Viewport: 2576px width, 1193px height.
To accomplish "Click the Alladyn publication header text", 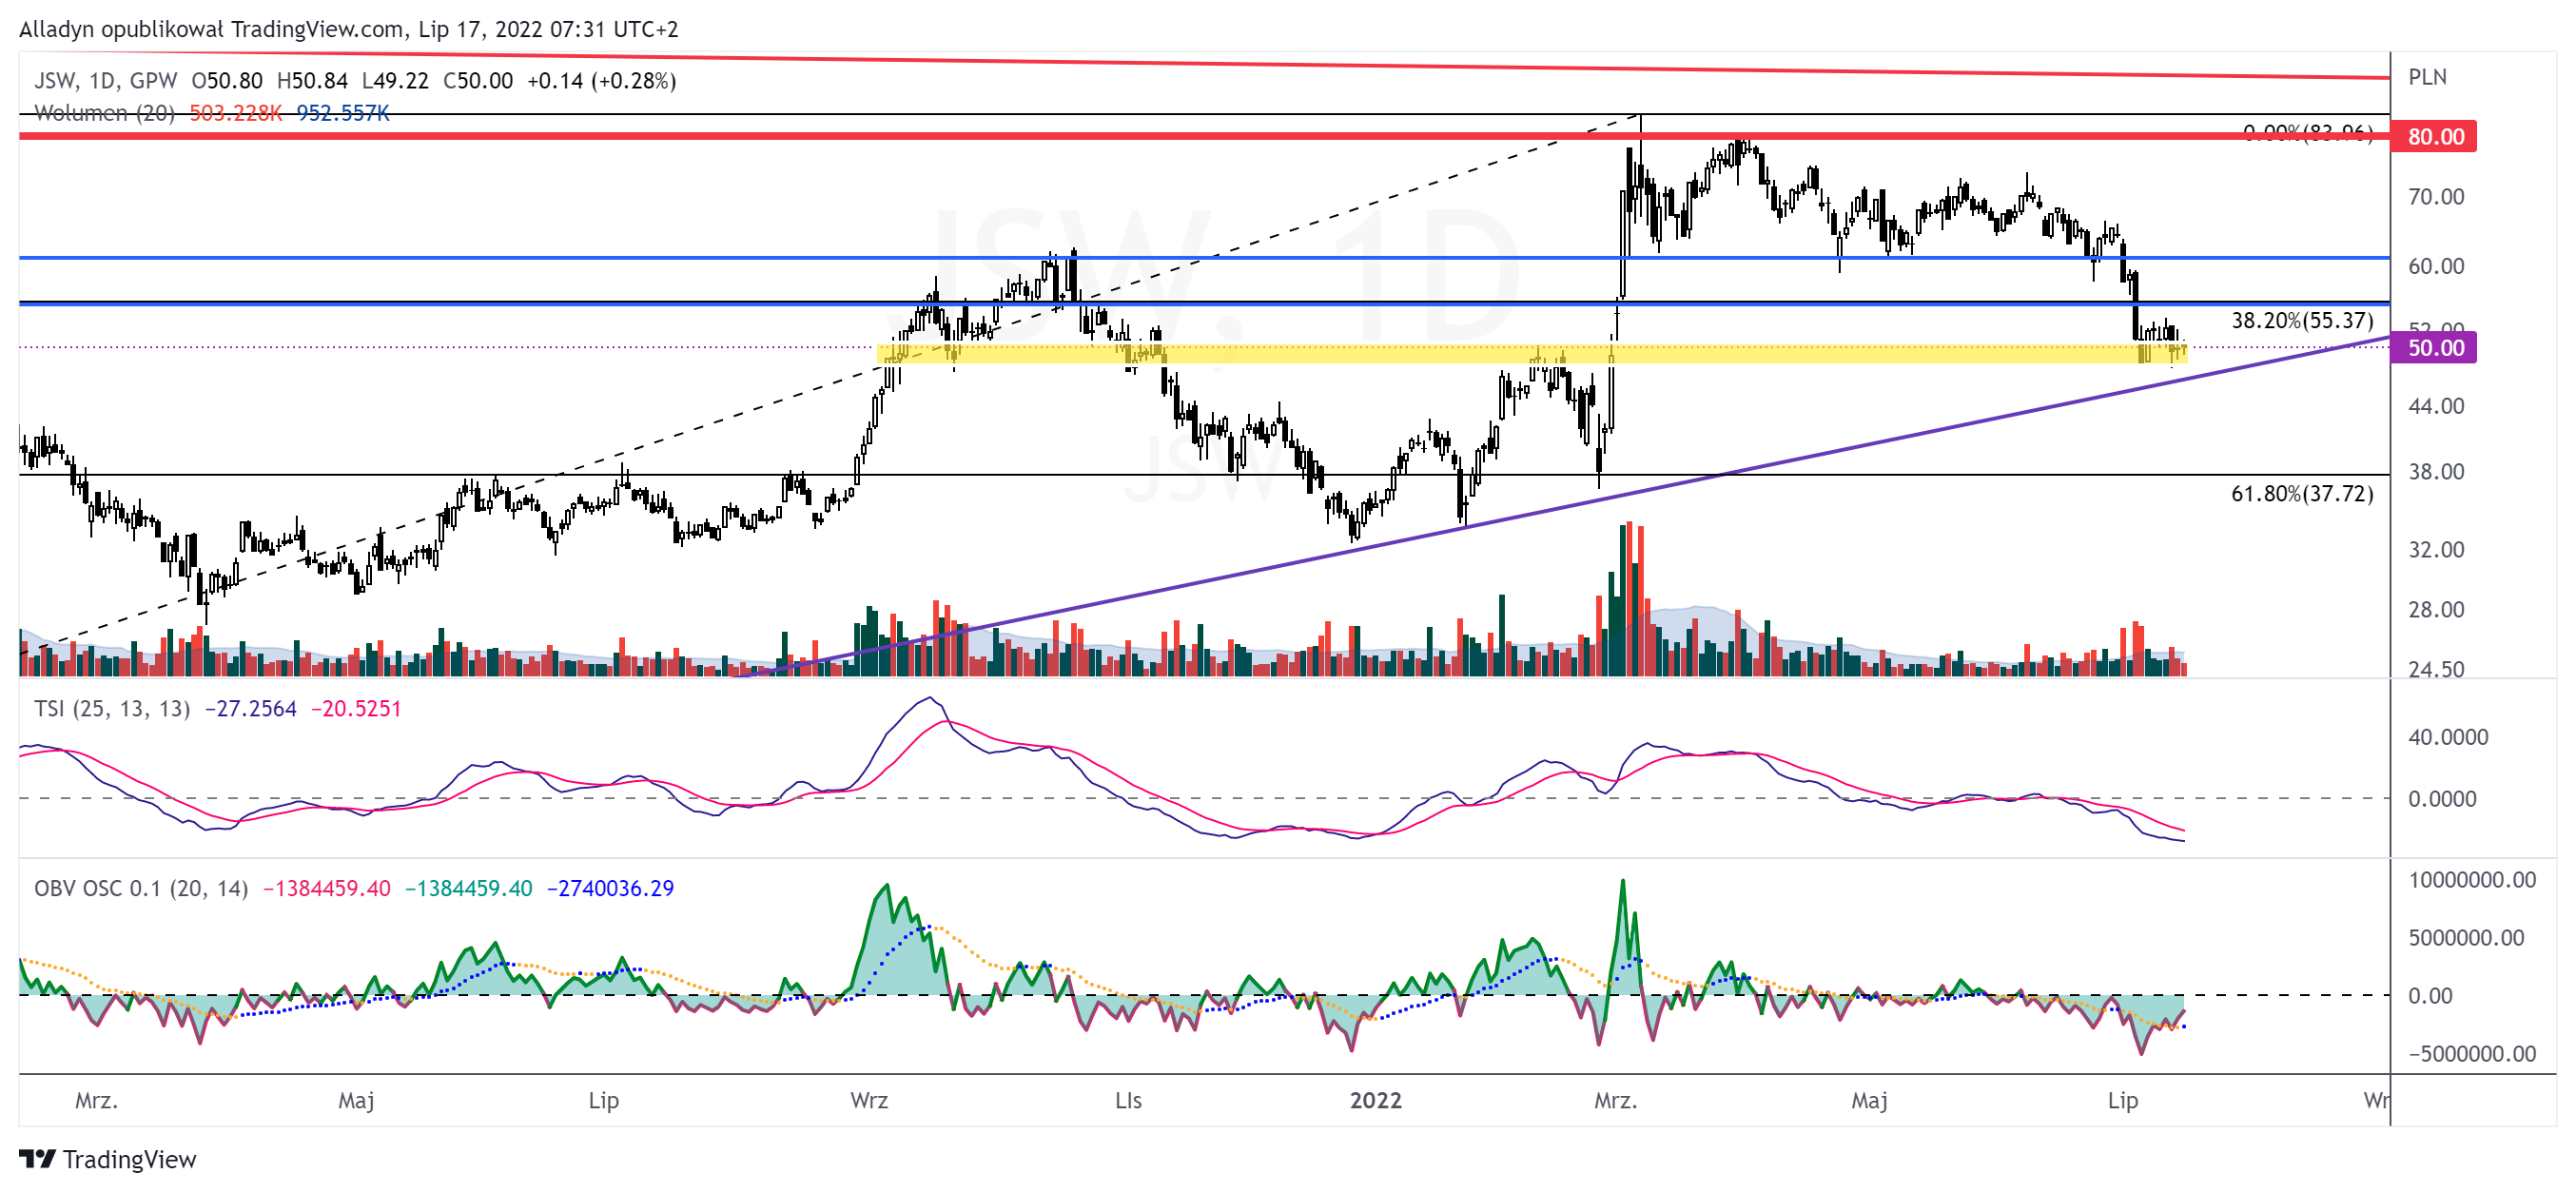I will tap(348, 29).
